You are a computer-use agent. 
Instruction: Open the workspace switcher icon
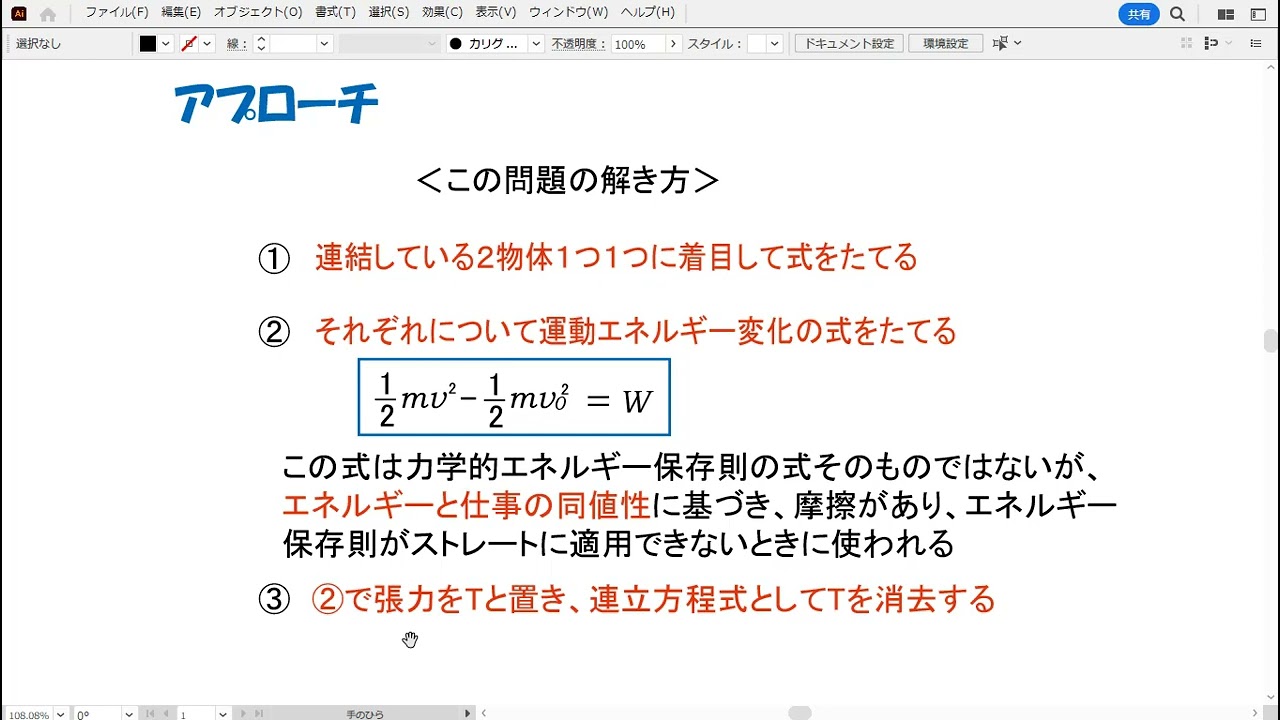coord(1258,14)
